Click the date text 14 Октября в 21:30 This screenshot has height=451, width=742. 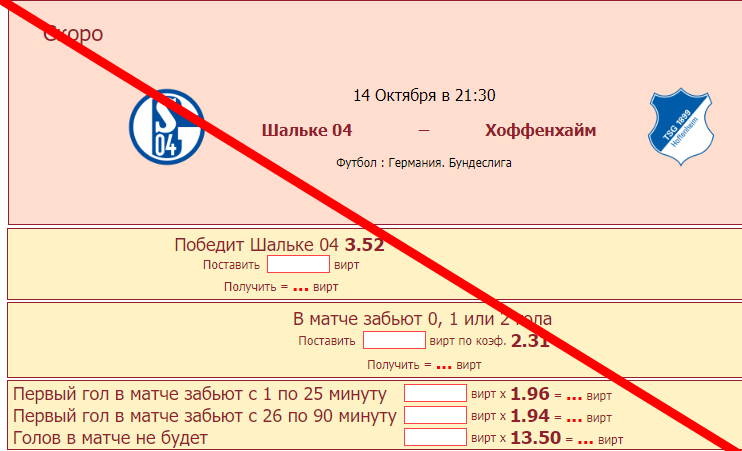(424, 96)
